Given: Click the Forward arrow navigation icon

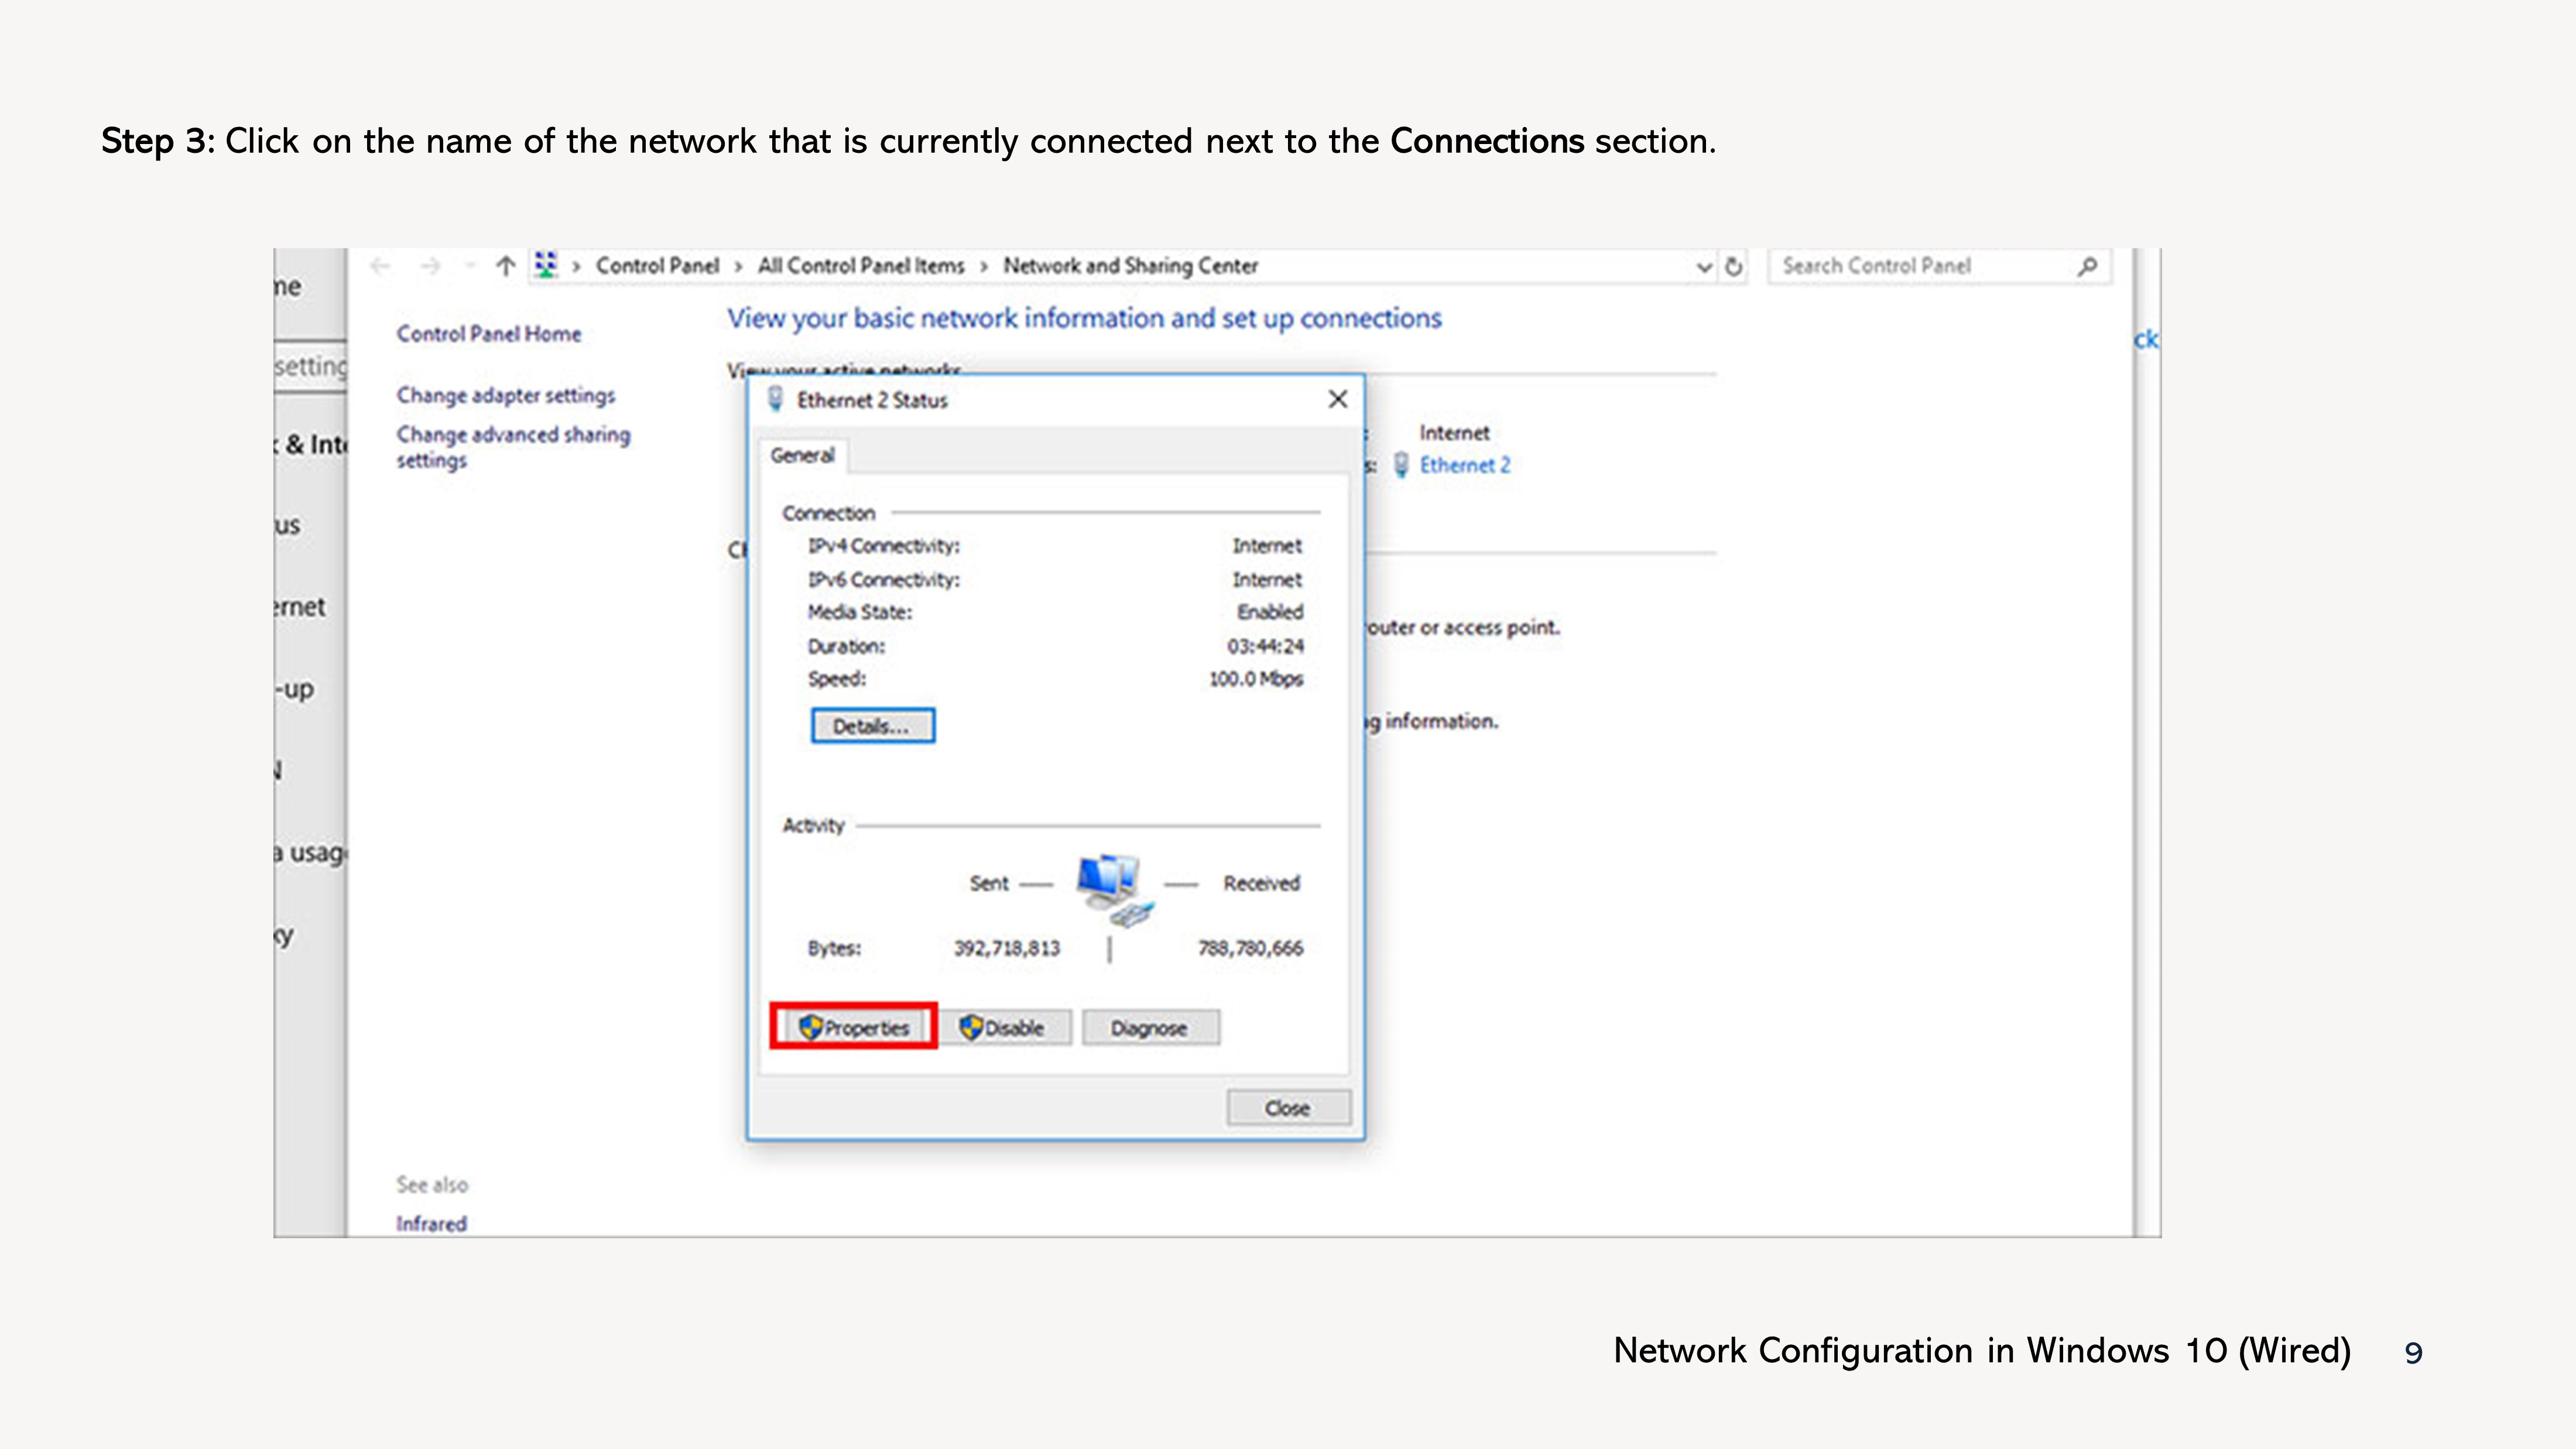Looking at the screenshot, I should tap(430, 266).
